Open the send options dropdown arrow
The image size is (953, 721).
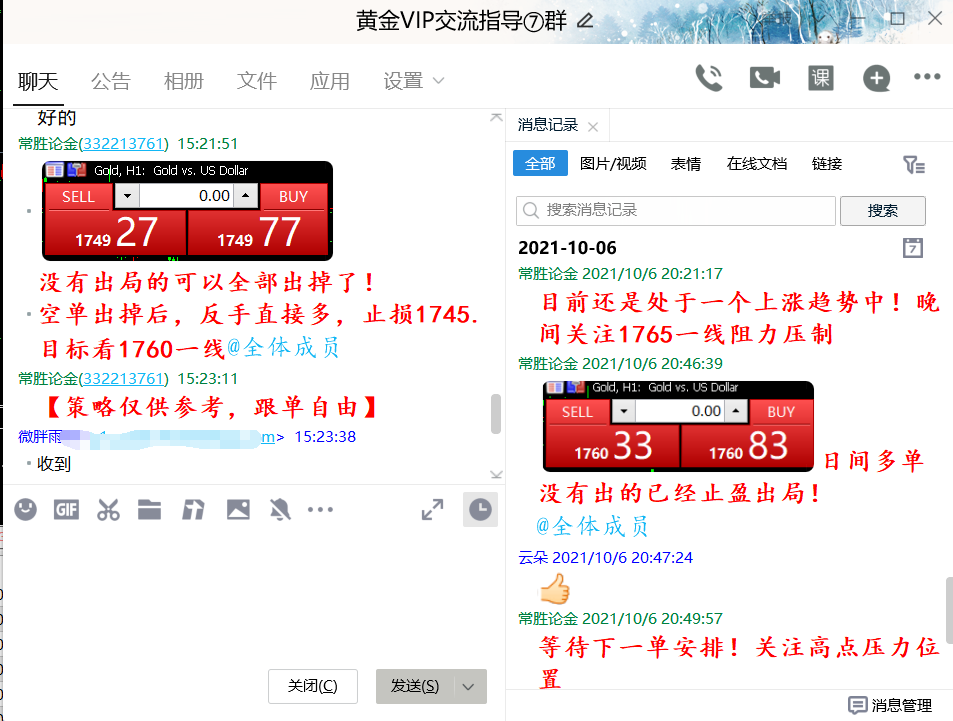(468, 686)
